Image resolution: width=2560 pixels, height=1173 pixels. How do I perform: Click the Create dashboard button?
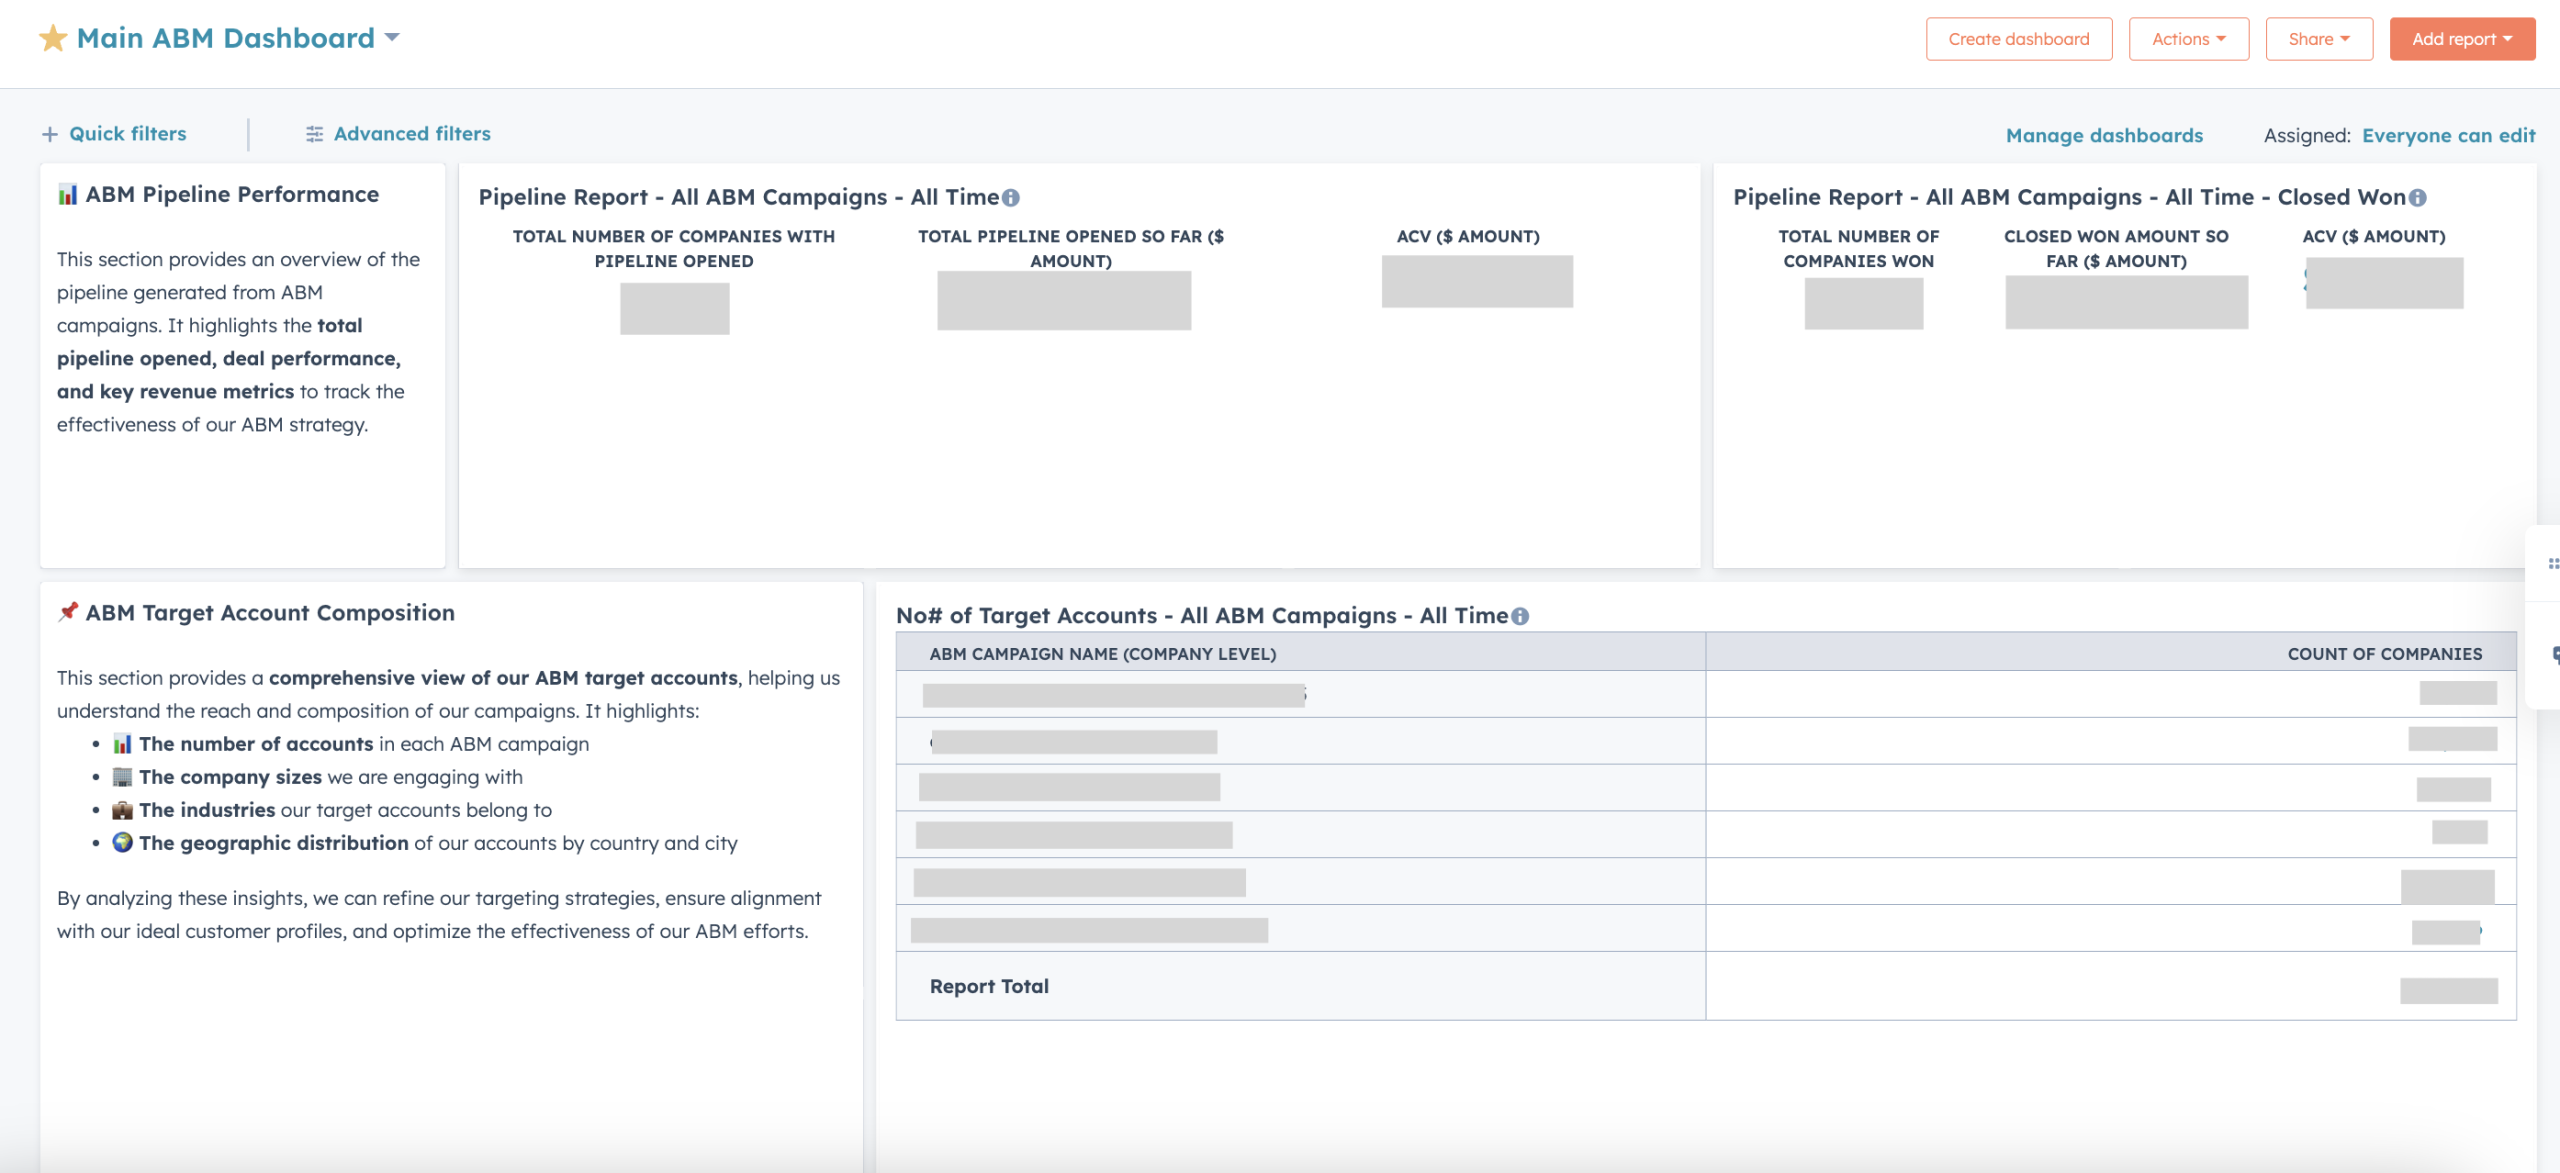[x=2018, y=39]
